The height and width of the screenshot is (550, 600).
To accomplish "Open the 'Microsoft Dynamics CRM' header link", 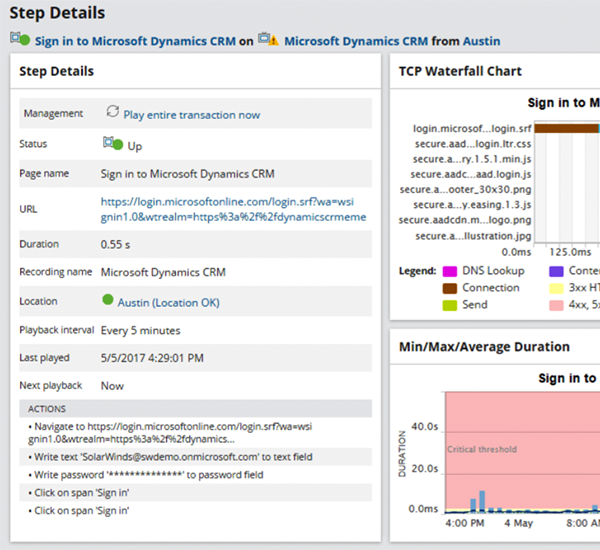I will 356,41.
